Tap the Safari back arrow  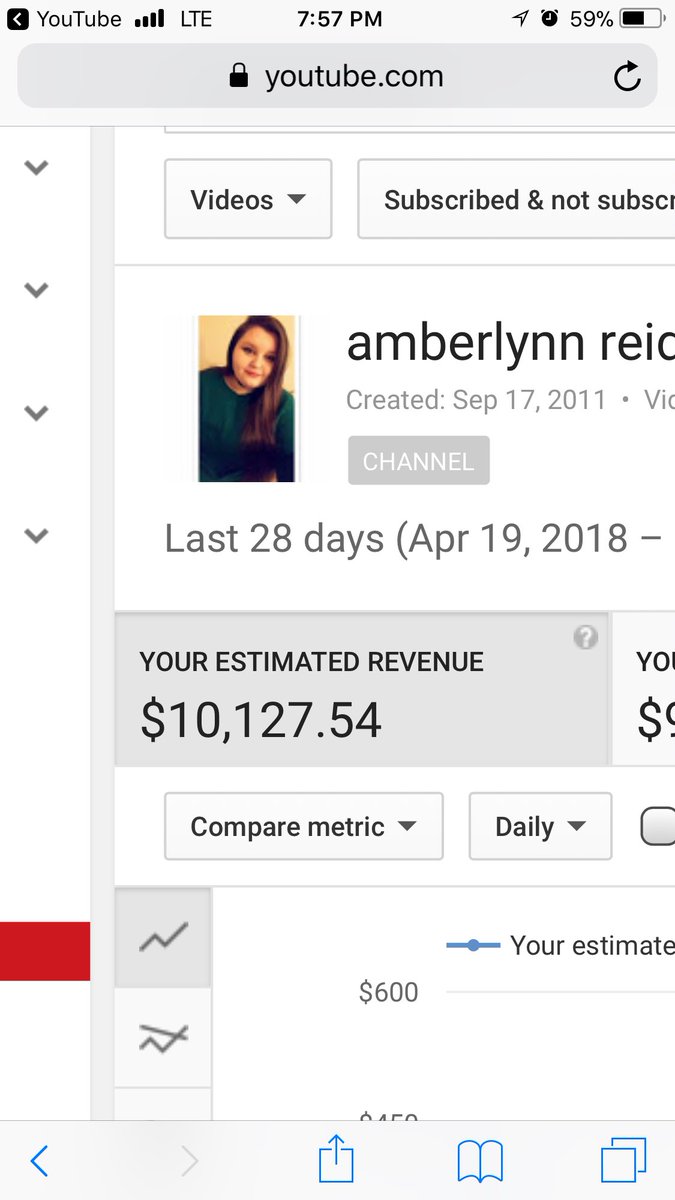click(x=39, y=1161)
